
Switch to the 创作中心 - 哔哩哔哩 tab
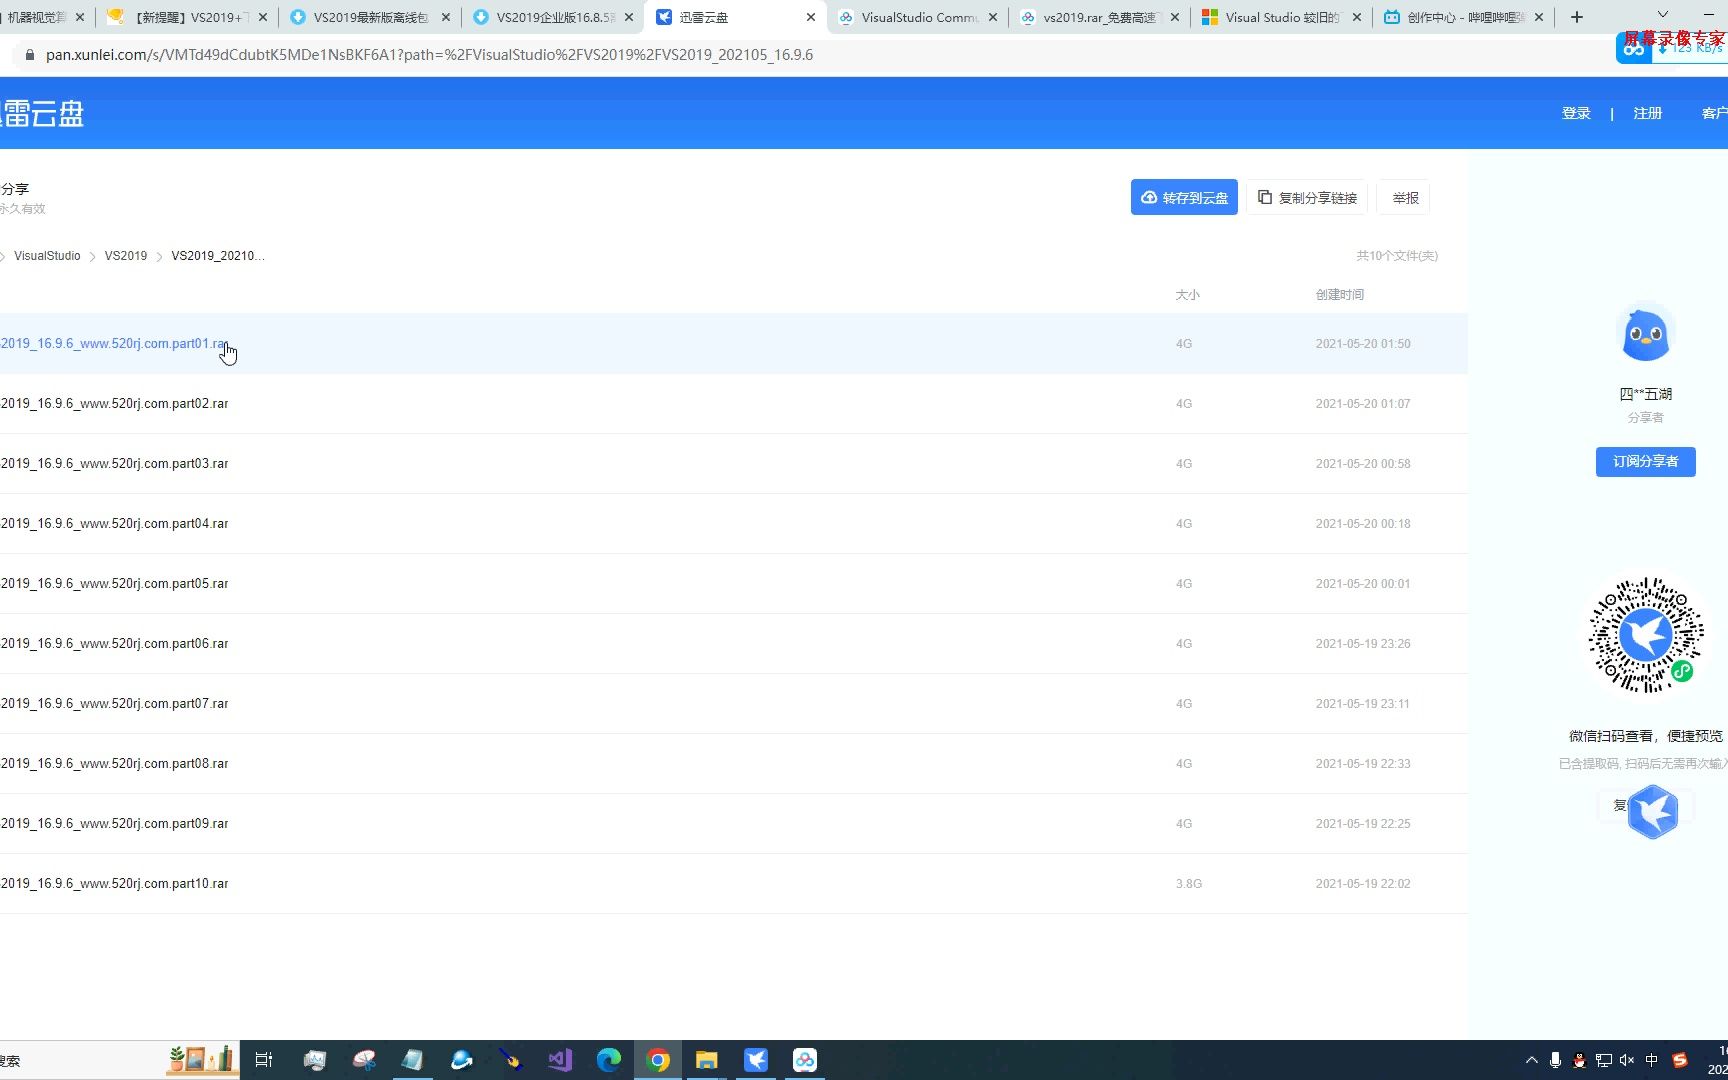[x=1463, y=17]
